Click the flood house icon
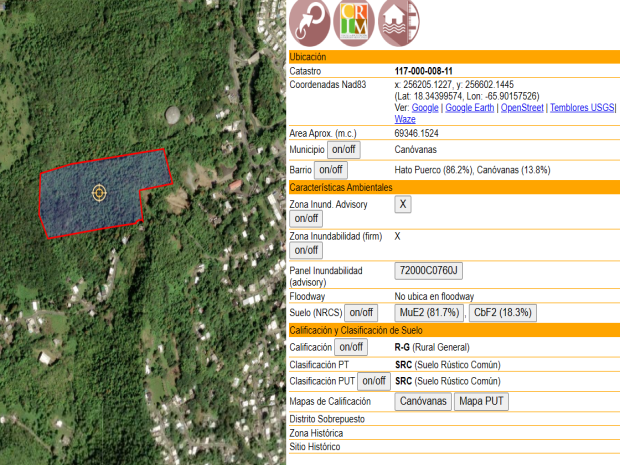Image resolution: width=620 pixels, height=465 pixels. [399, 23]
